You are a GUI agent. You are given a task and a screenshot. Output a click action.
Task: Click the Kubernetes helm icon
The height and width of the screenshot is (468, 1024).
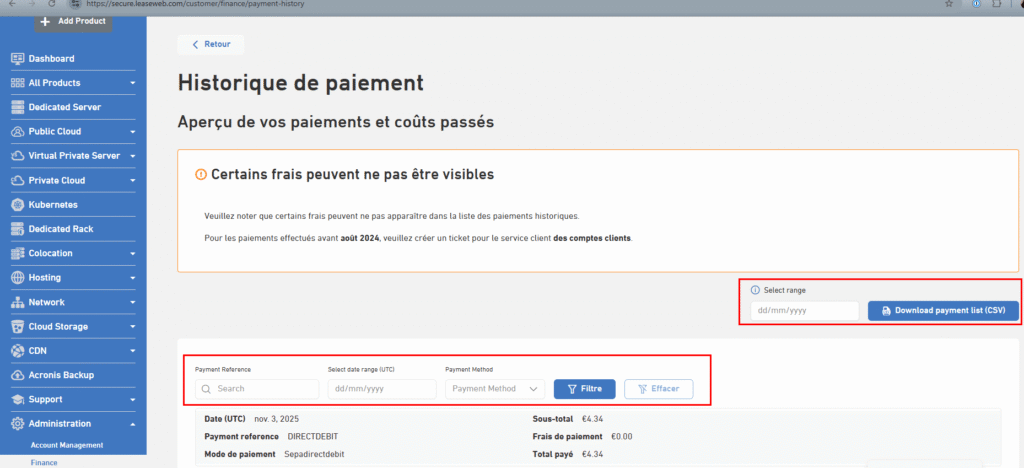(x=18, y=205)
